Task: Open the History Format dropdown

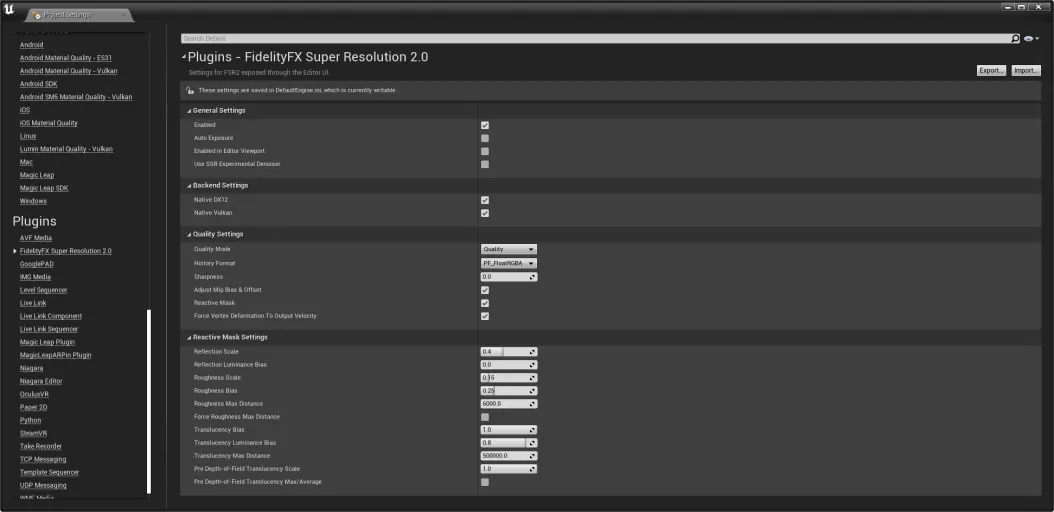Action: (508, 263)
